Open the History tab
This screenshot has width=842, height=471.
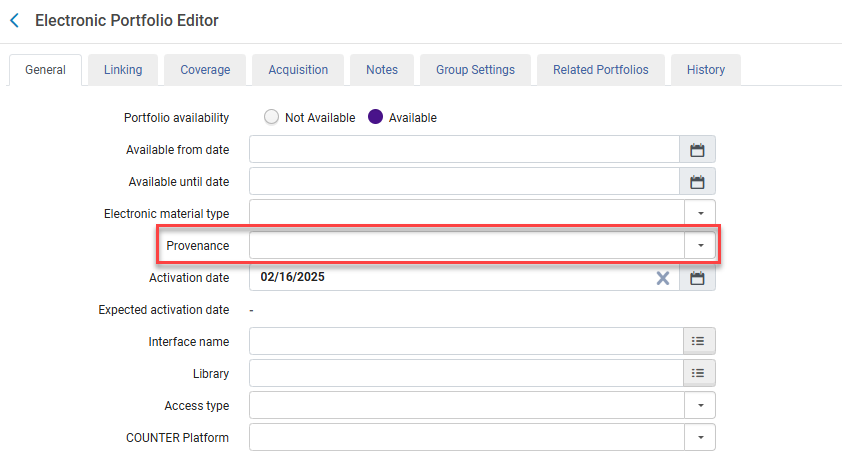(x=706, y=70)
